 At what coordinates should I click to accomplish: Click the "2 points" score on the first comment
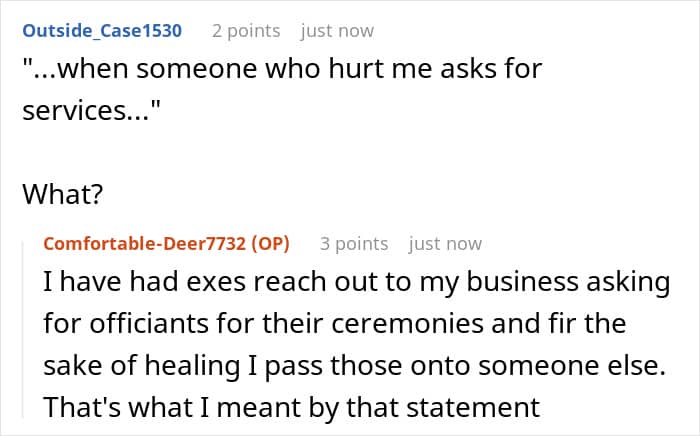coord(246,31)
